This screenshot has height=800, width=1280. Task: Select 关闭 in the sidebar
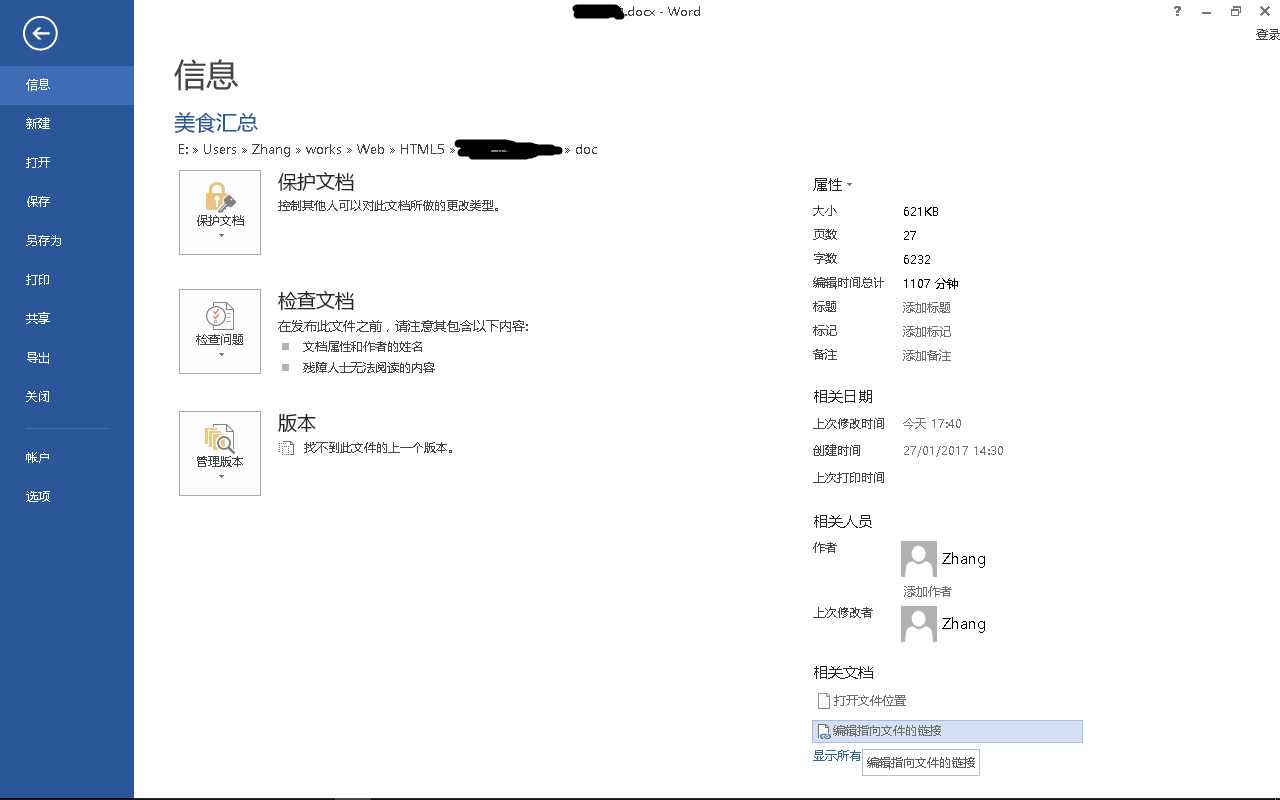[x=67, y=397]
